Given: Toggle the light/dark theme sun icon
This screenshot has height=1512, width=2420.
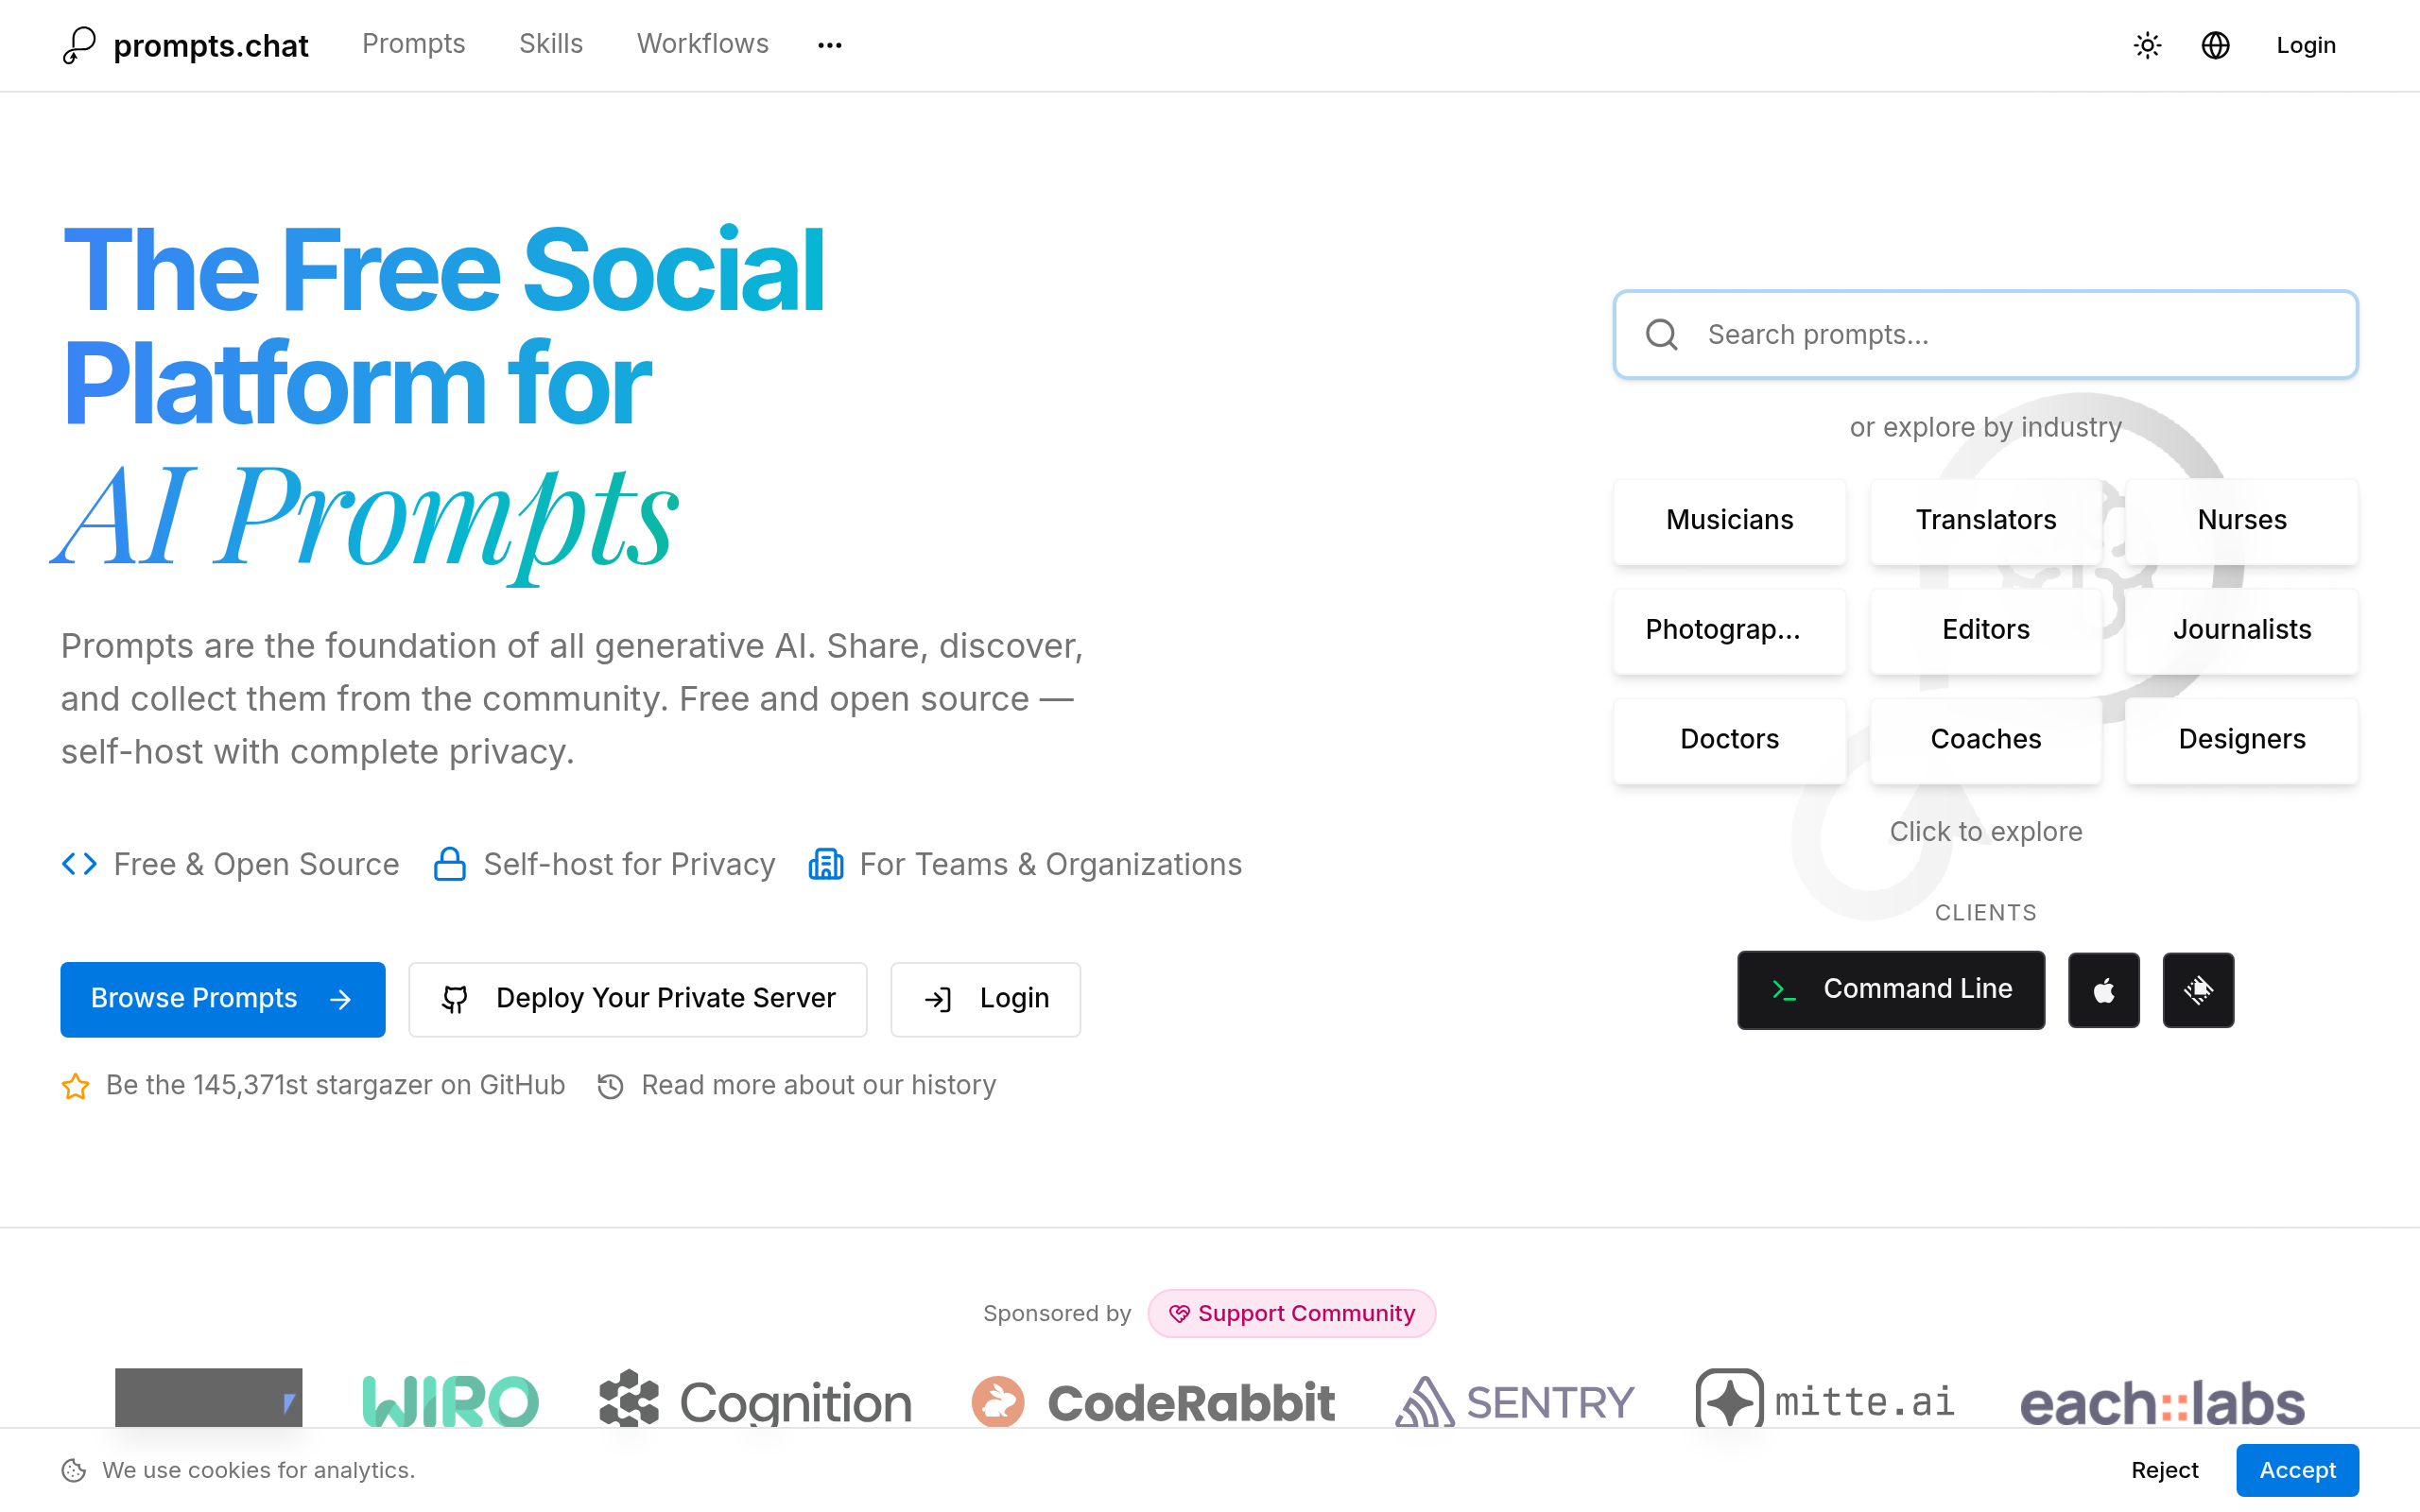Looking at the screenshot, I should tap(2147, 45).
